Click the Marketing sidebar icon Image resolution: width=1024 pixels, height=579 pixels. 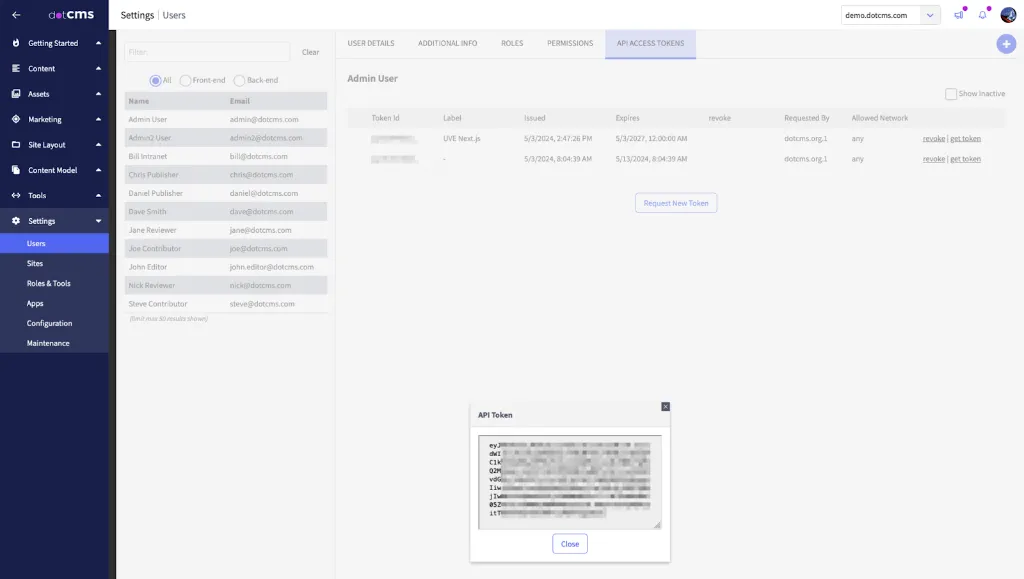16,119
